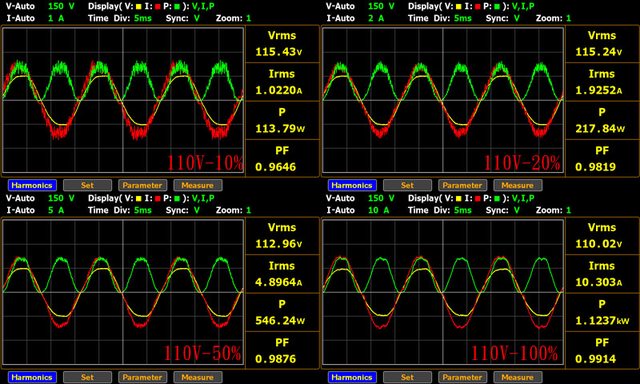Click the green P color swatch, bottom-left header
Viewport: 640px width, 384px height.
(177, 199)
